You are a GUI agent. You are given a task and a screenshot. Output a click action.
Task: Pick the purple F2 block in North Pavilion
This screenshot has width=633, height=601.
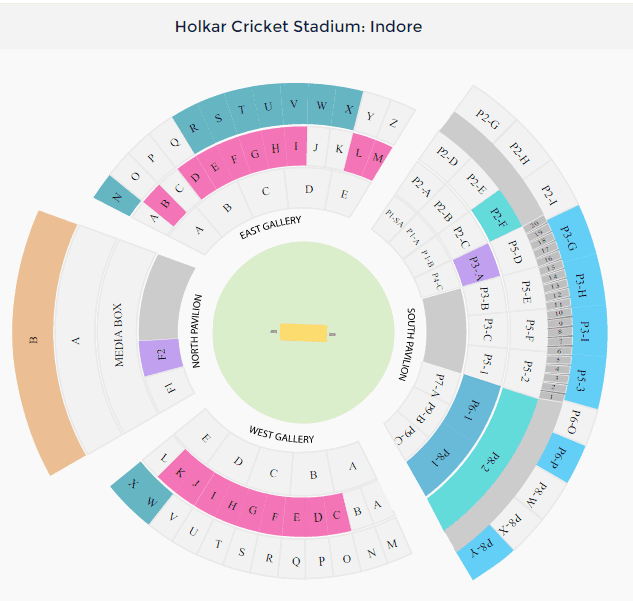161,355
